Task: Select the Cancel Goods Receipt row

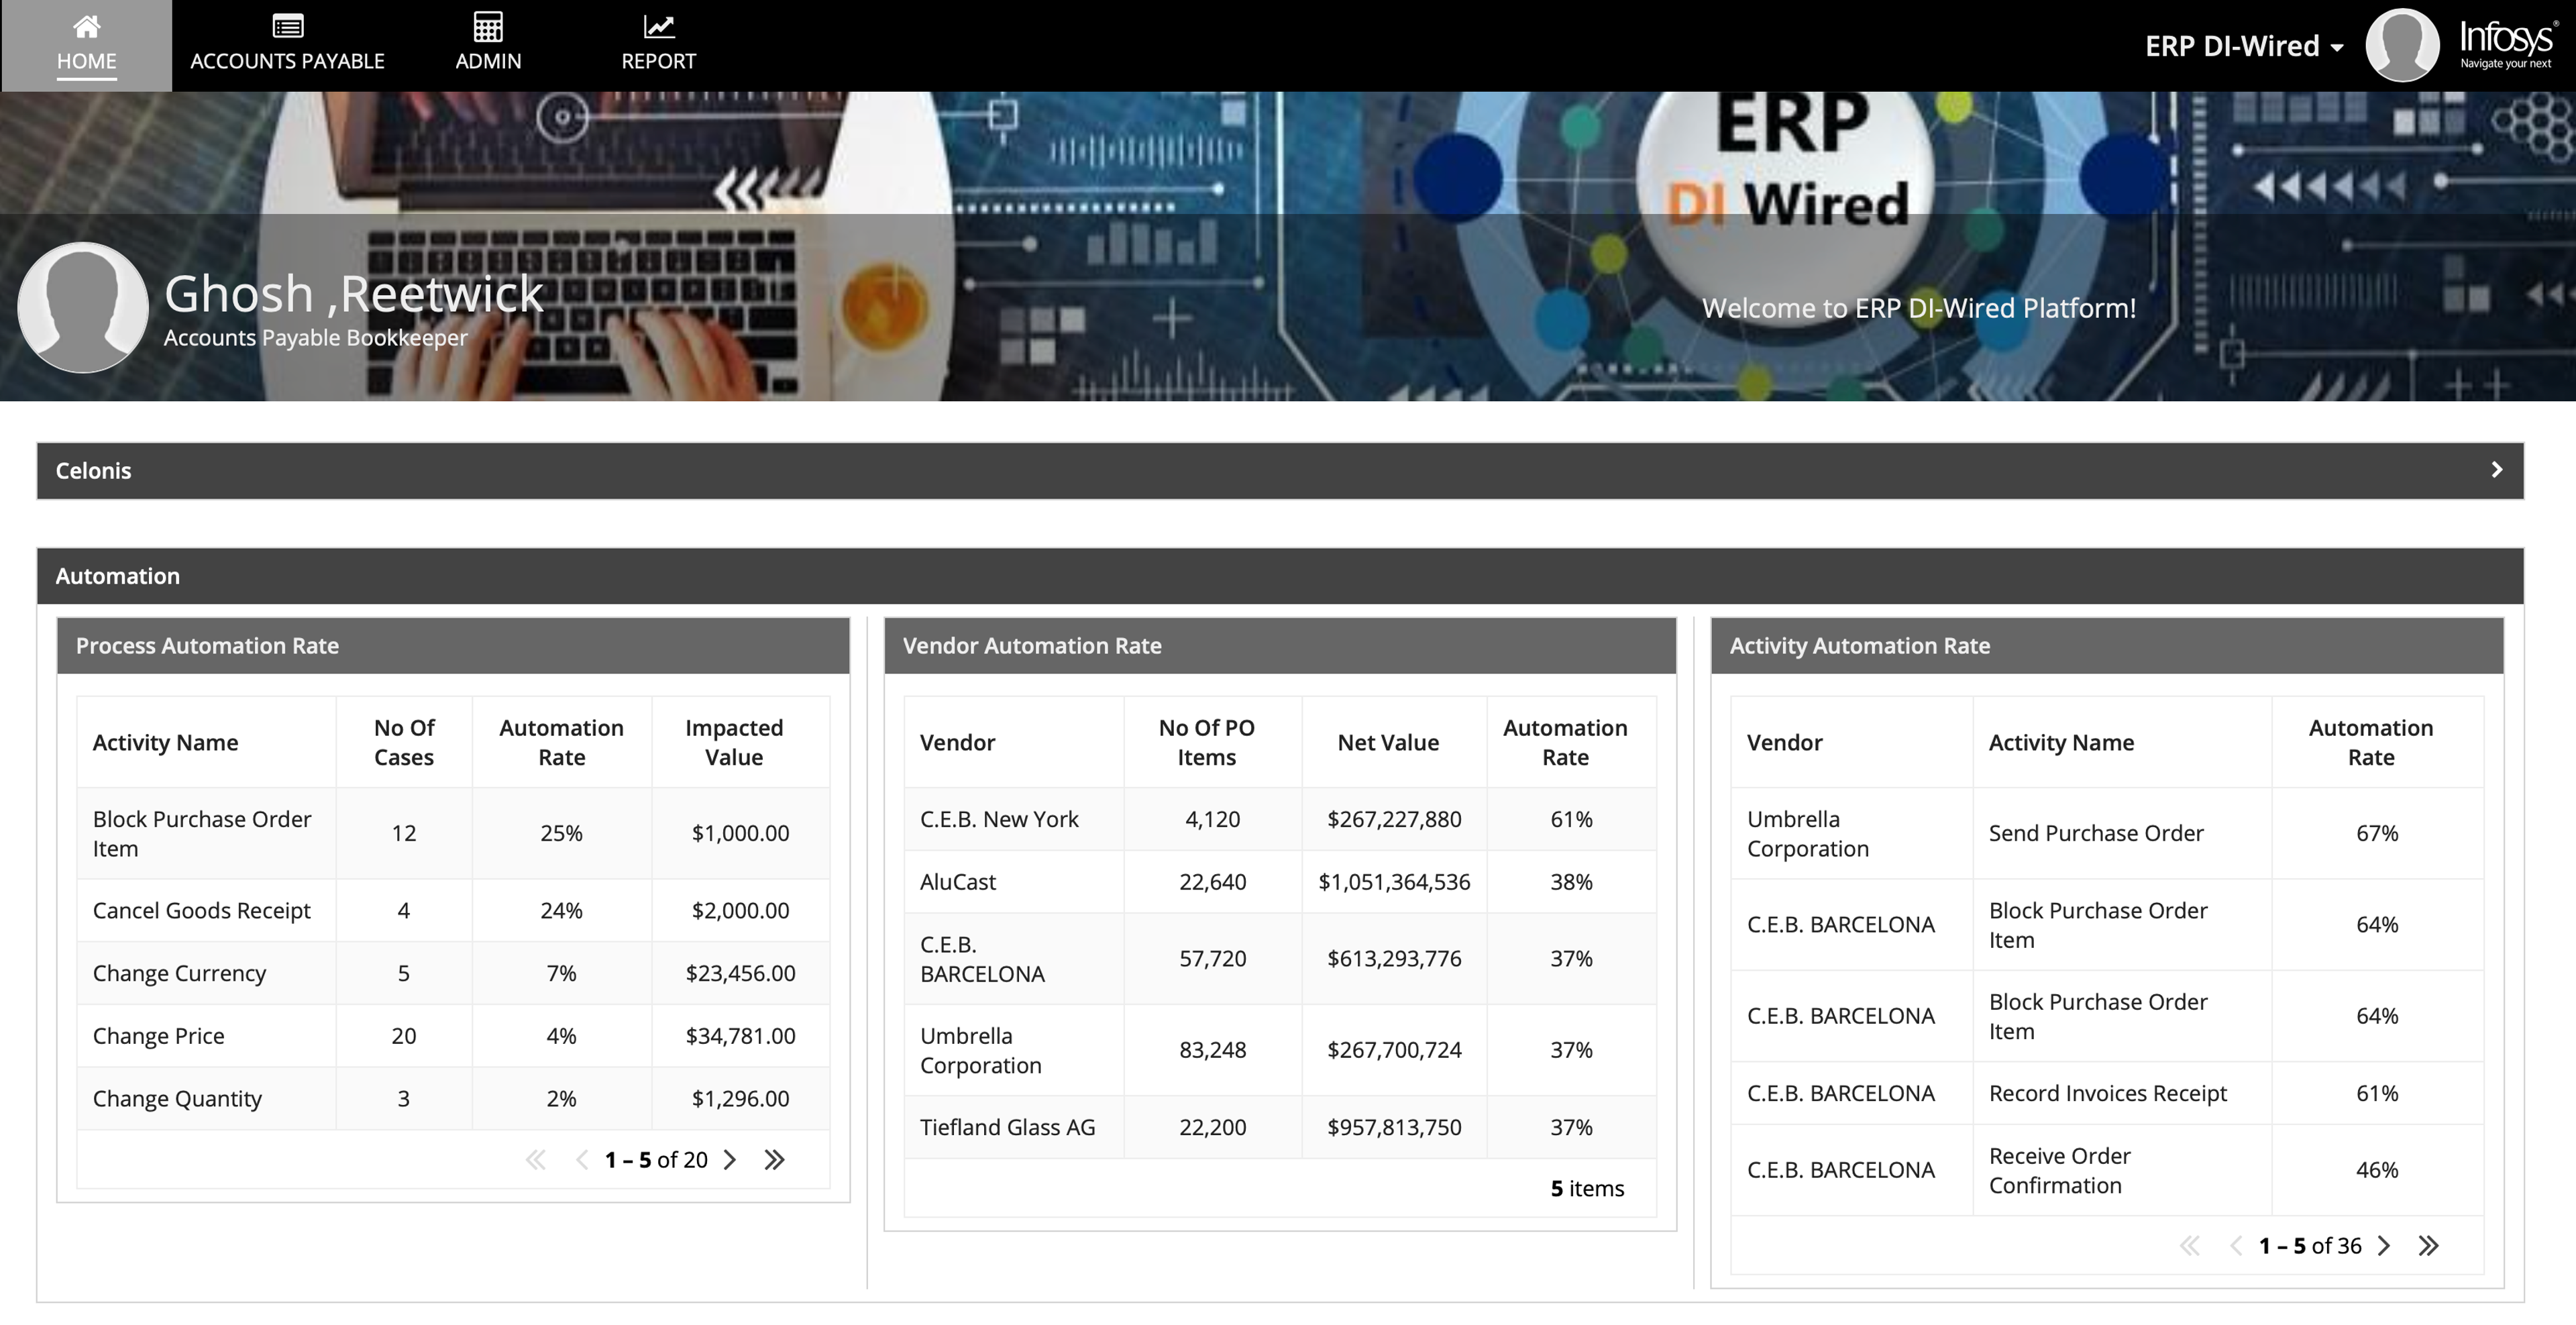Action: (x=453, y=910)
